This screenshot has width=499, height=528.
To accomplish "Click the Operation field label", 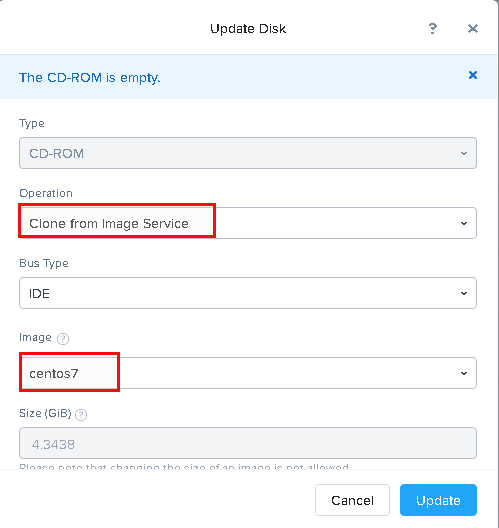I will click(x=46, y=193).
